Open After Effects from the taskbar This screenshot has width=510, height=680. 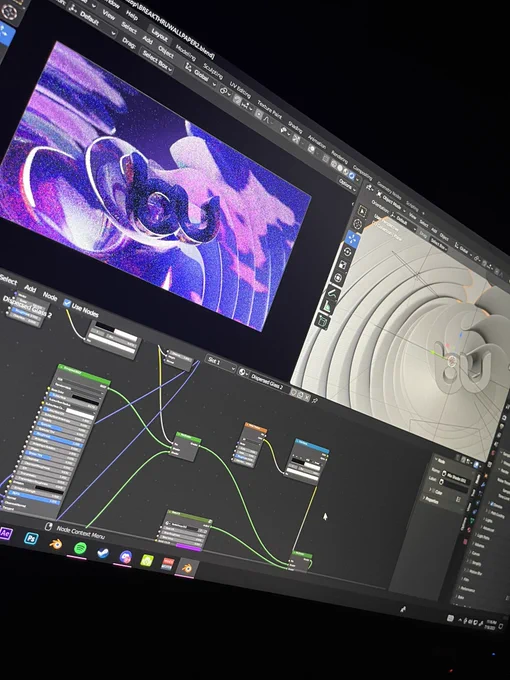pyautogui.click(x=5, y=533)
